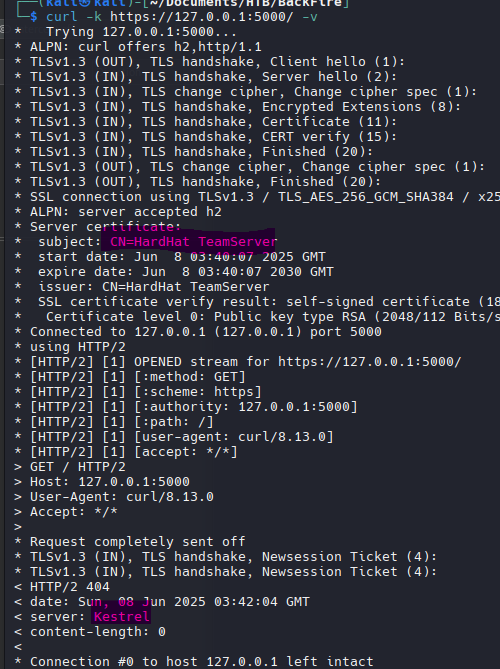500x669 pixels.
Task: Click the highlighted CN=HardHat TeamServer subject text
Action: coord(193,242)
